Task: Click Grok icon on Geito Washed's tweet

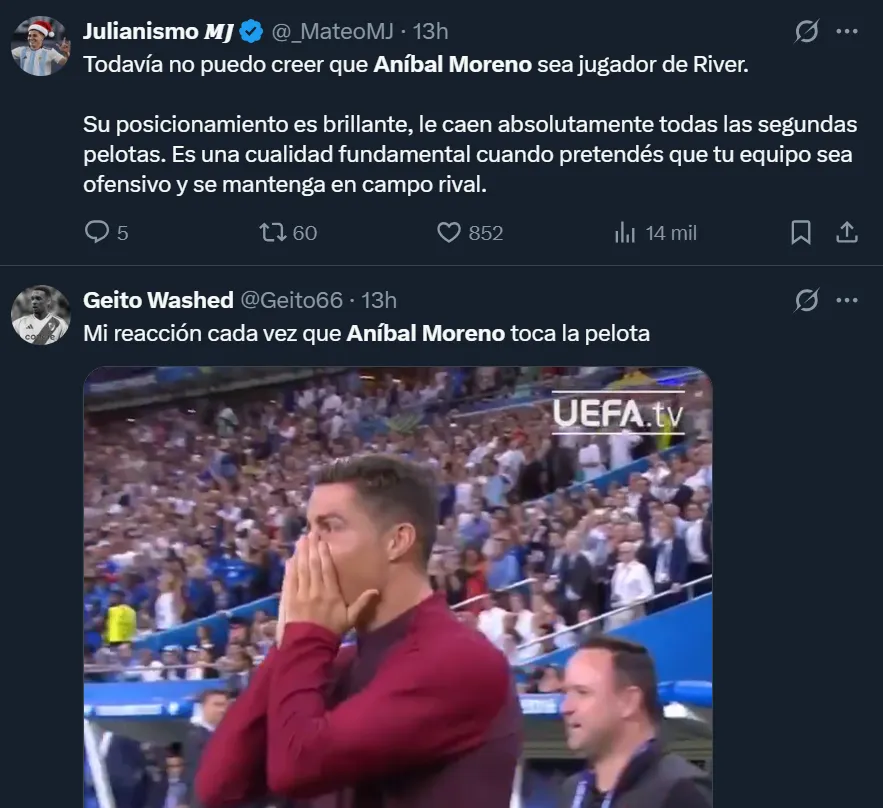Action: pos(806,300)
